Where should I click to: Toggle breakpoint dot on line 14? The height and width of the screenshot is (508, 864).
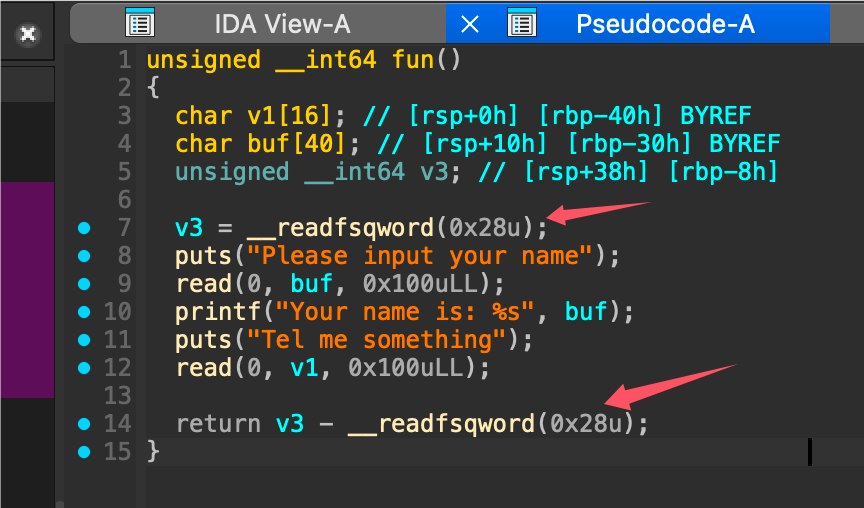[84, 424]
